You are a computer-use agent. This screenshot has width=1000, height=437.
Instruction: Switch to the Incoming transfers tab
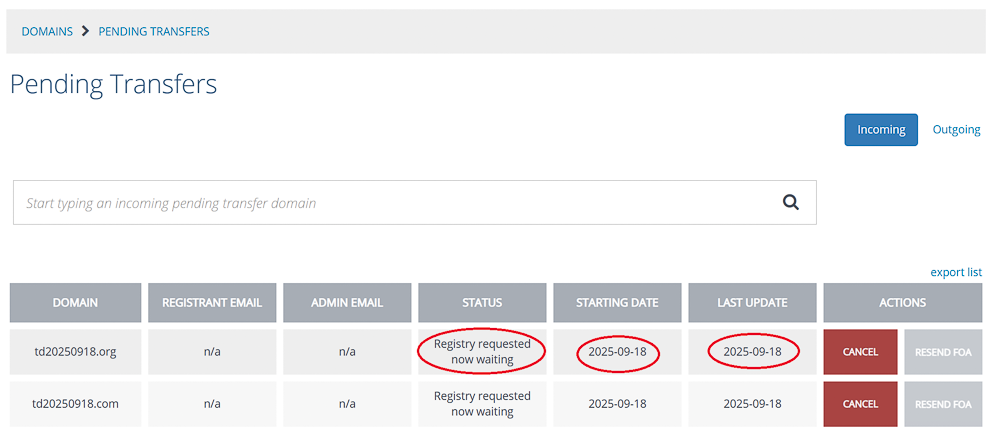[x=881, y=130]
